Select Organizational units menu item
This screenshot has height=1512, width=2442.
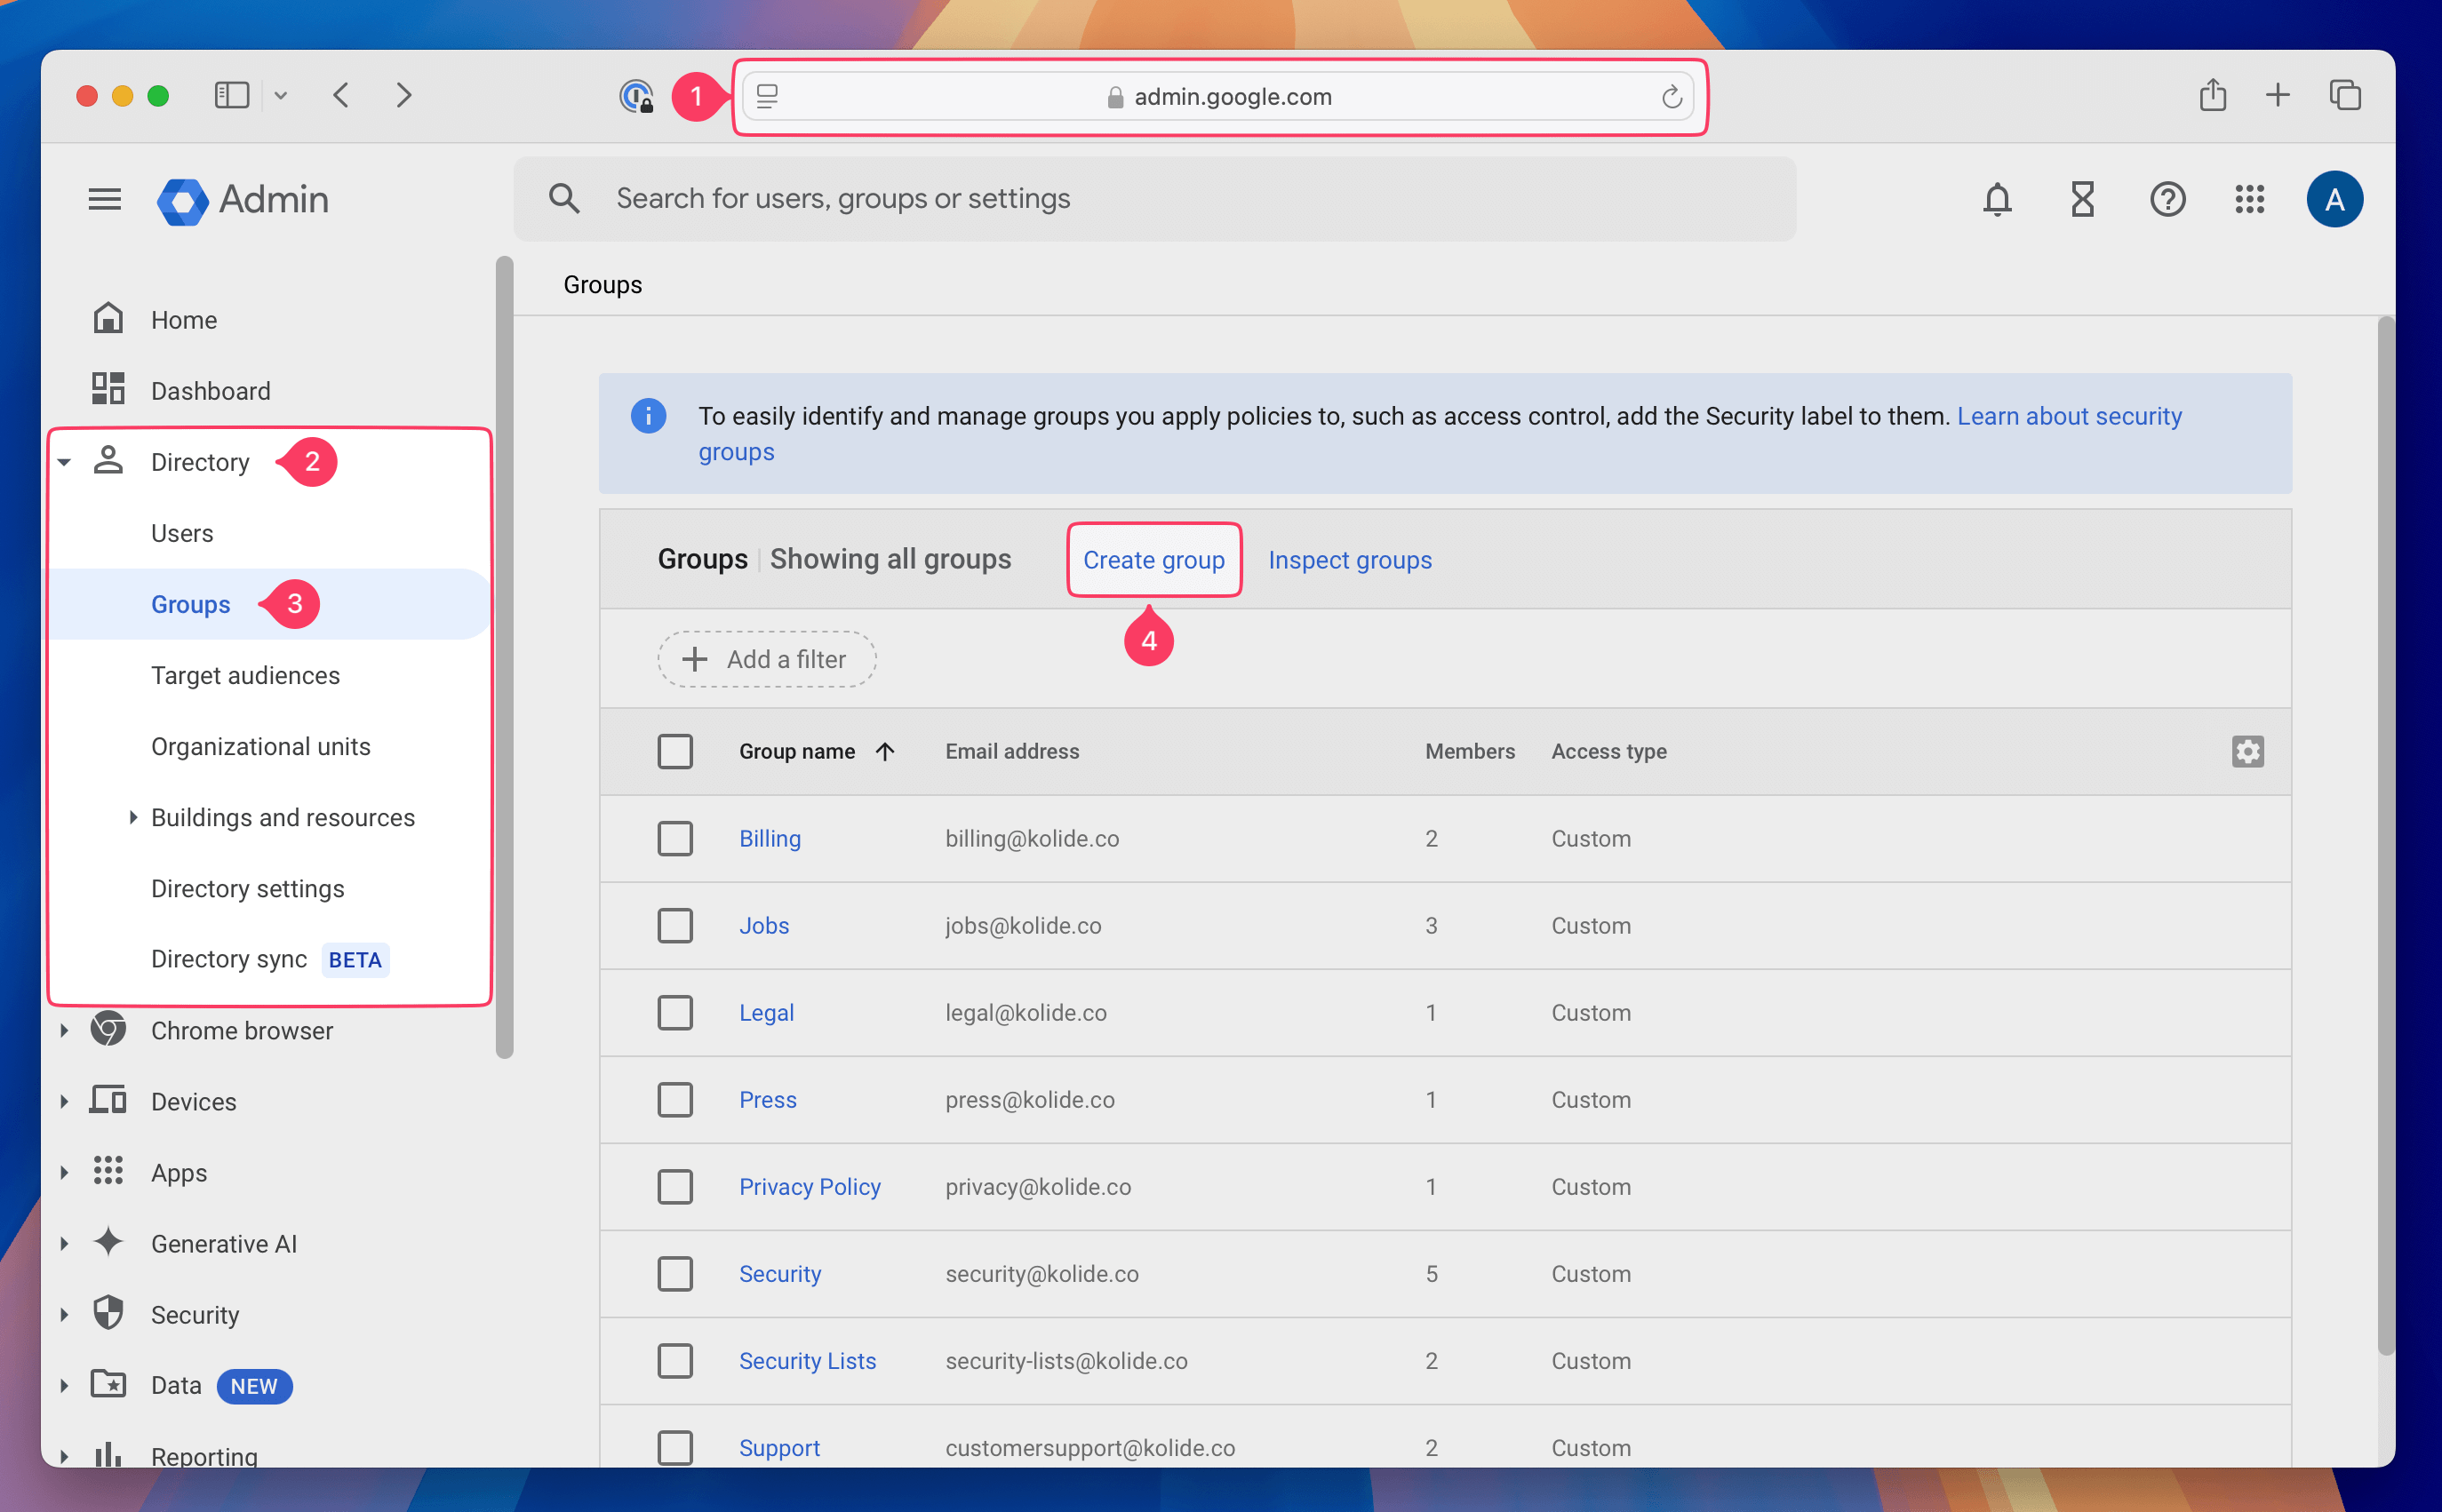point(260,746)
